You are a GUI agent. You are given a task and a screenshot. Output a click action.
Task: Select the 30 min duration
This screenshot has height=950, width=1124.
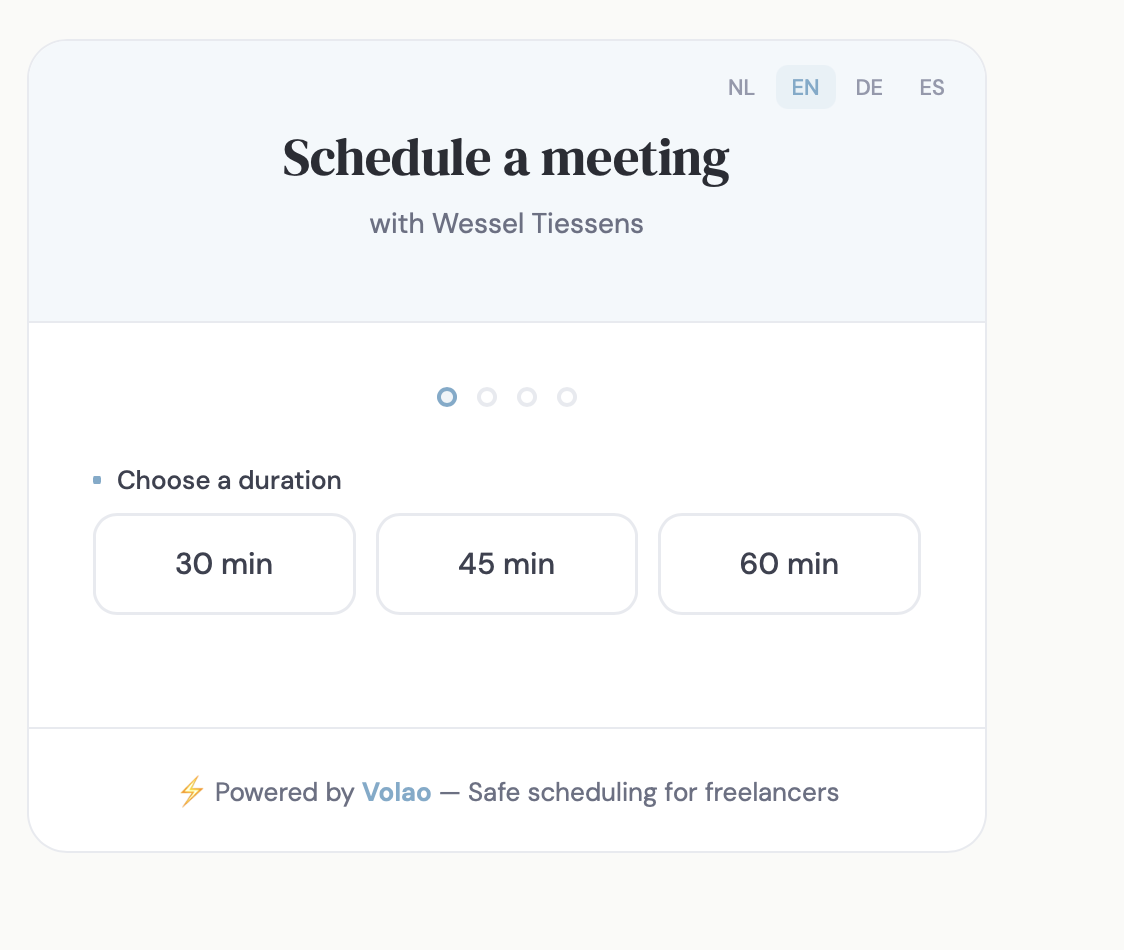pos(224,564)
